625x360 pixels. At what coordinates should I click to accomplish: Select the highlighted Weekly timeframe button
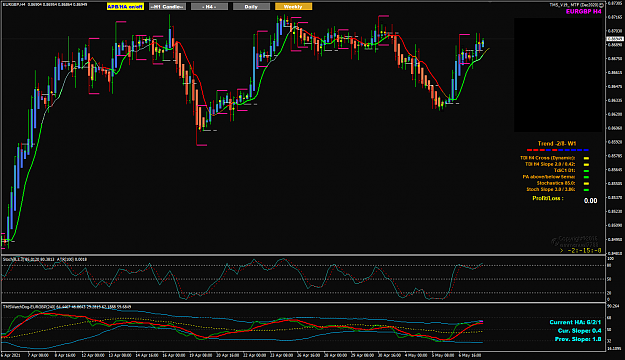pyautogui.click(x=293, y=7)
